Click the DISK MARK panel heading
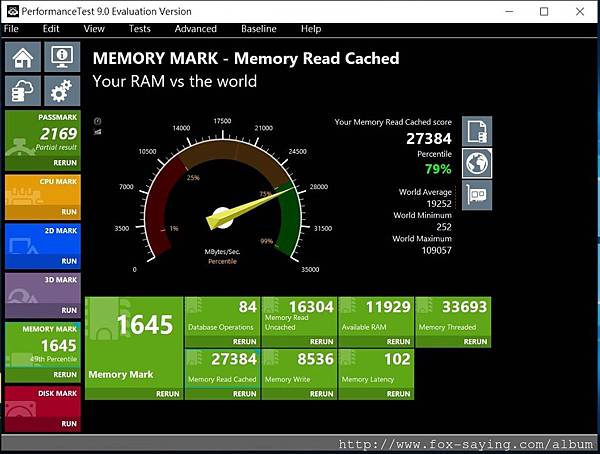The height and width of the screenshot is (454, 600). coord(57,393)
